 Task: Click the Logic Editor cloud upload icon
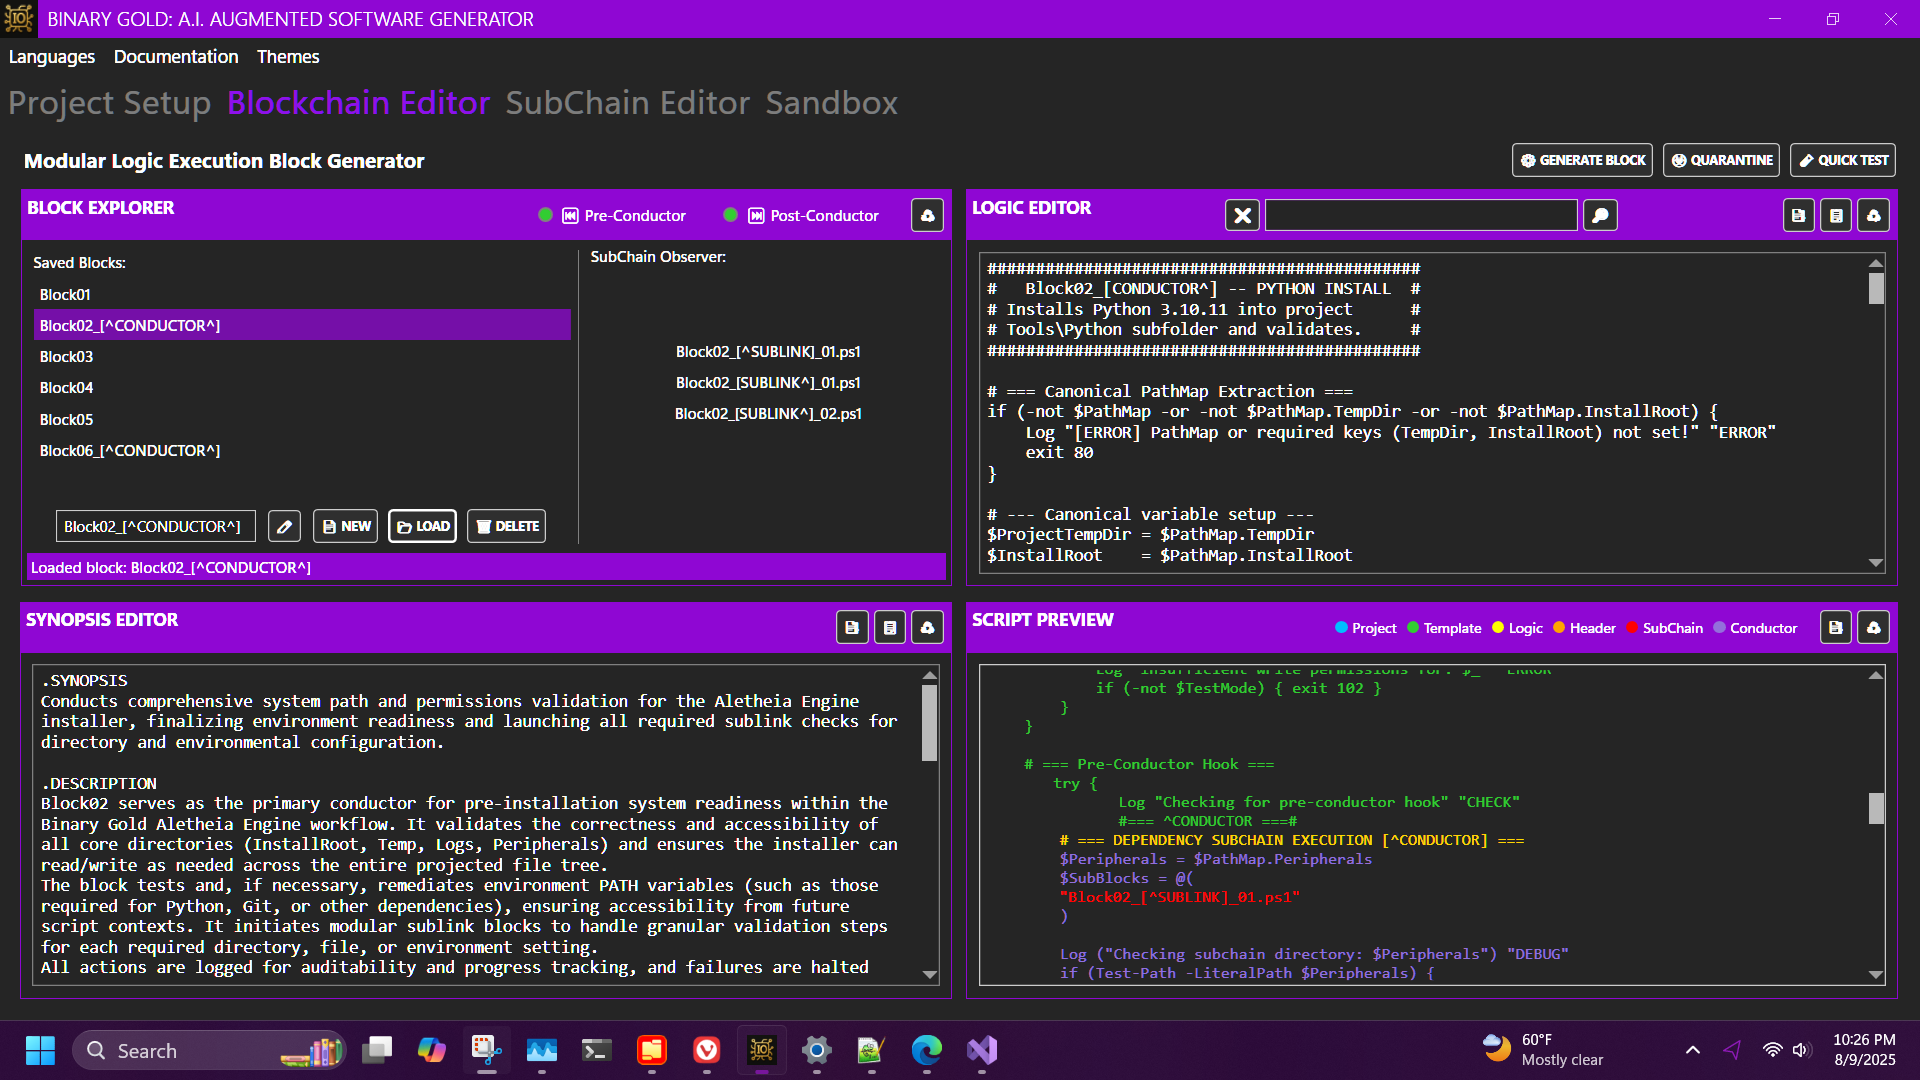(1873, 215)
